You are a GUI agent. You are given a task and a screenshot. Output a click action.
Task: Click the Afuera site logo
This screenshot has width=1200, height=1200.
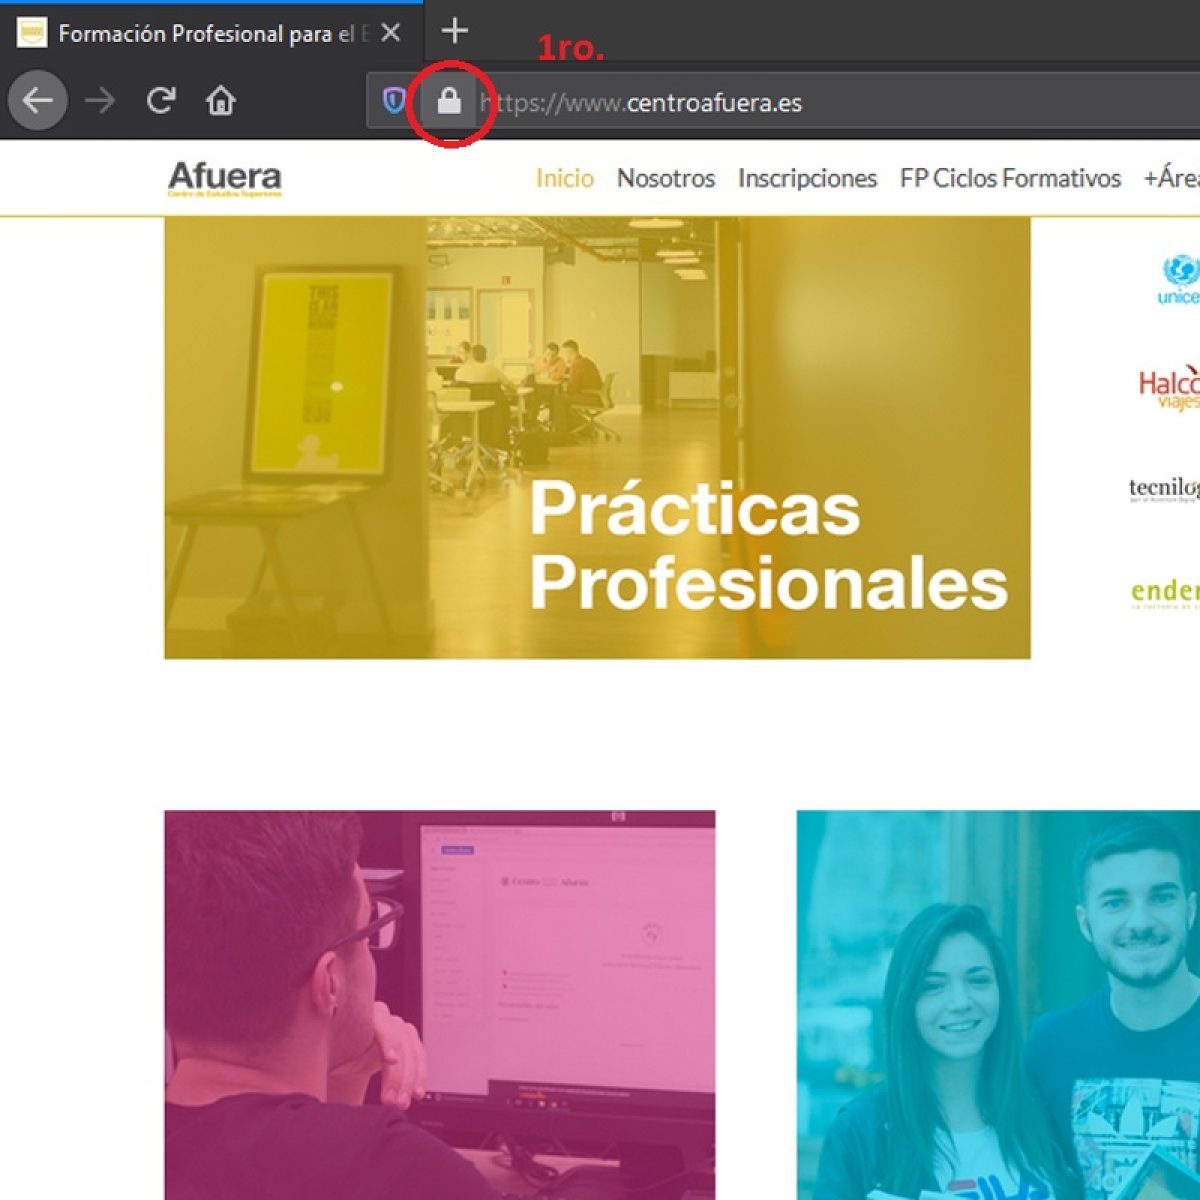click(225, 179)
